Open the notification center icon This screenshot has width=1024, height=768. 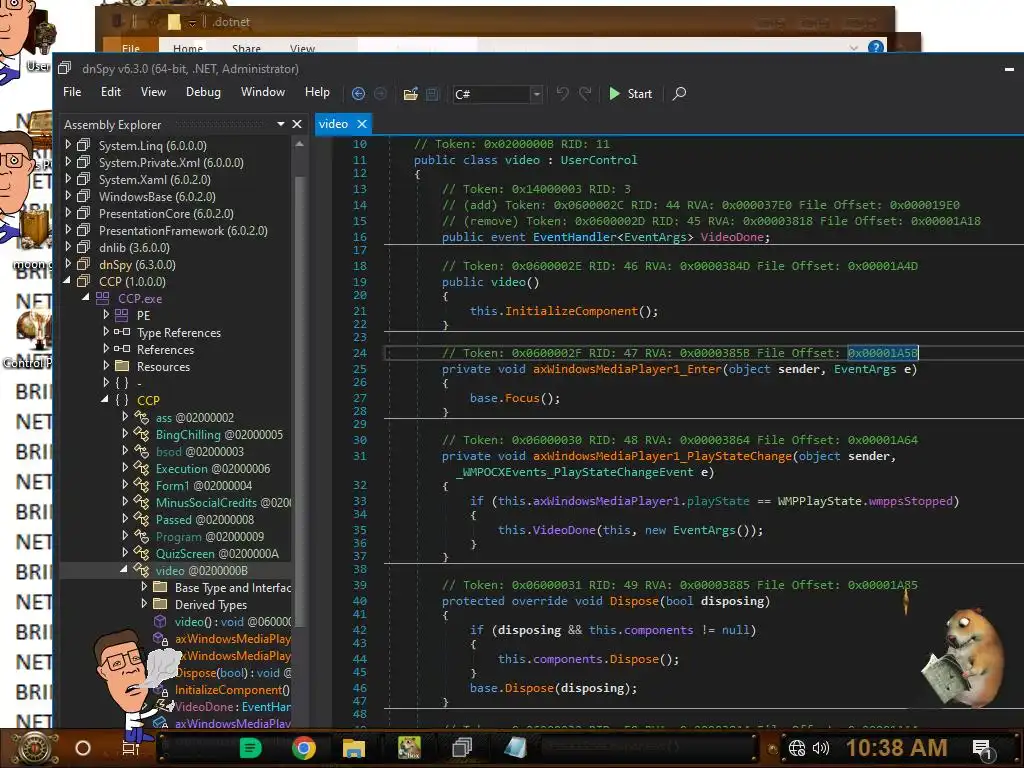[x=983, y=749]
